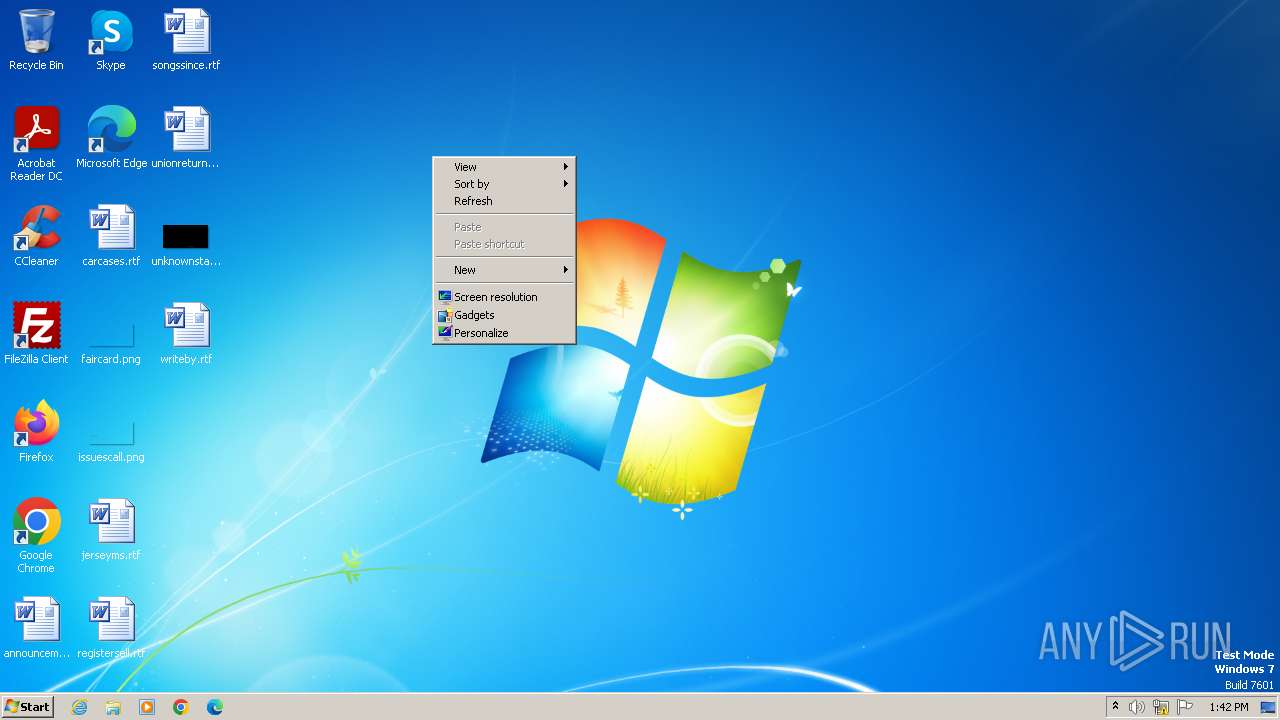The image size is (1280, 720).
Task: Open Windows Explorer from the taskbar
Action: tap(113, 707)
